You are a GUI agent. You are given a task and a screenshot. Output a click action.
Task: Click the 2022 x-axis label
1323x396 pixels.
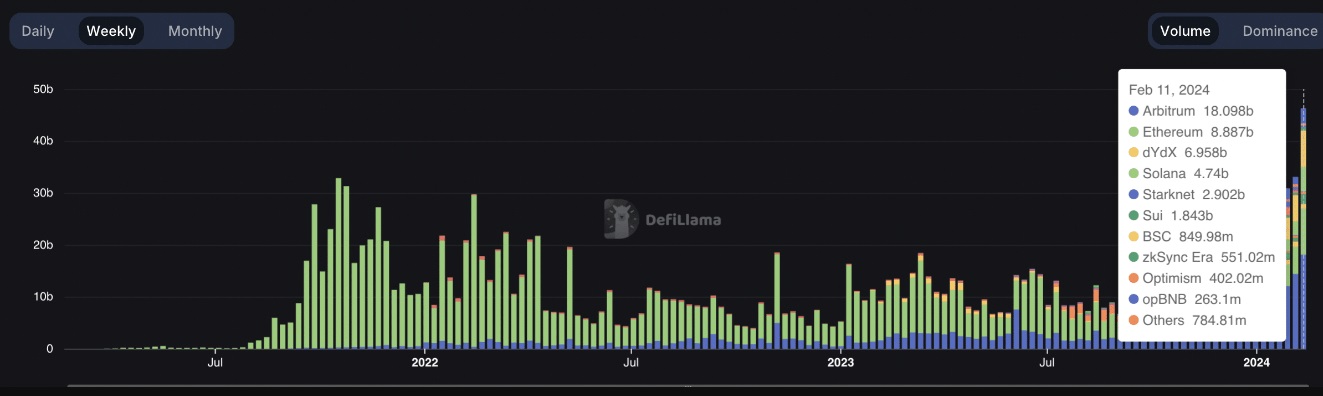[425, 362]
